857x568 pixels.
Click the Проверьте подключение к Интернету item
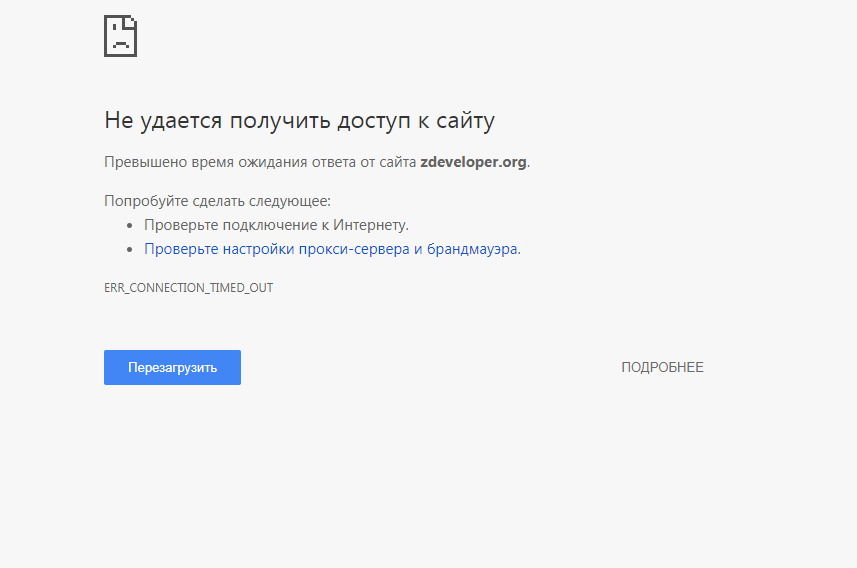pyautogui.click(x=276, y=225)
